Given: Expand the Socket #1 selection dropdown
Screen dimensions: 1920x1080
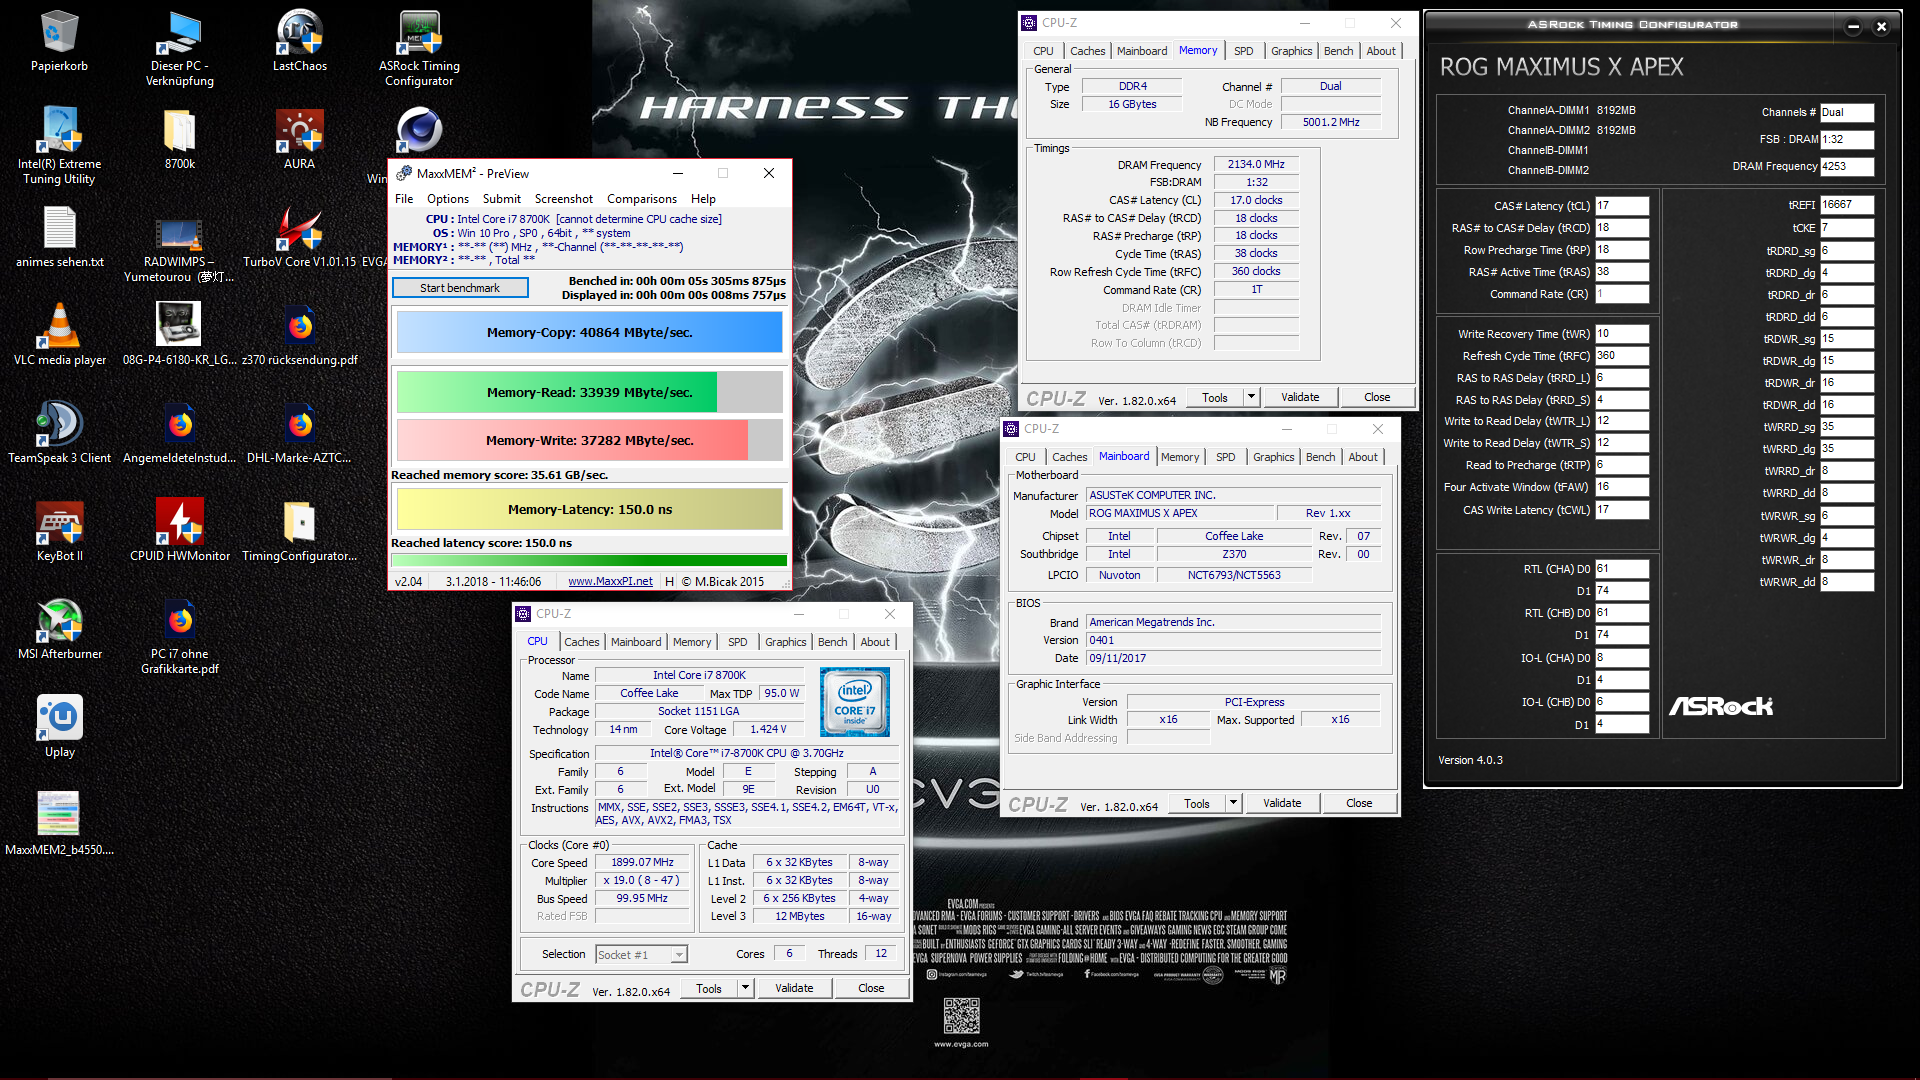Looking at the screenshot, I should click(x=679, y=955).
